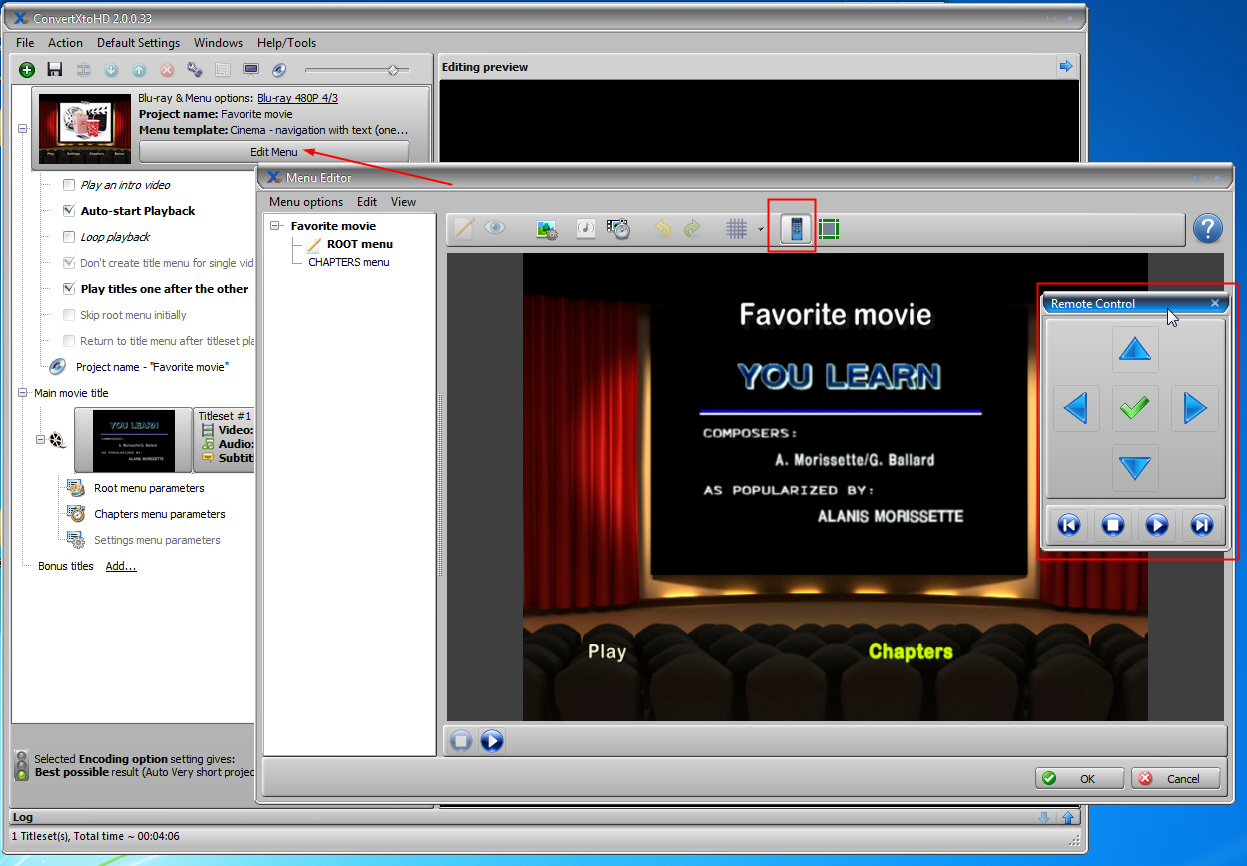1247x866 pixels.
Task: Click the move down arrow icon
Action: [x=111, y=70]
